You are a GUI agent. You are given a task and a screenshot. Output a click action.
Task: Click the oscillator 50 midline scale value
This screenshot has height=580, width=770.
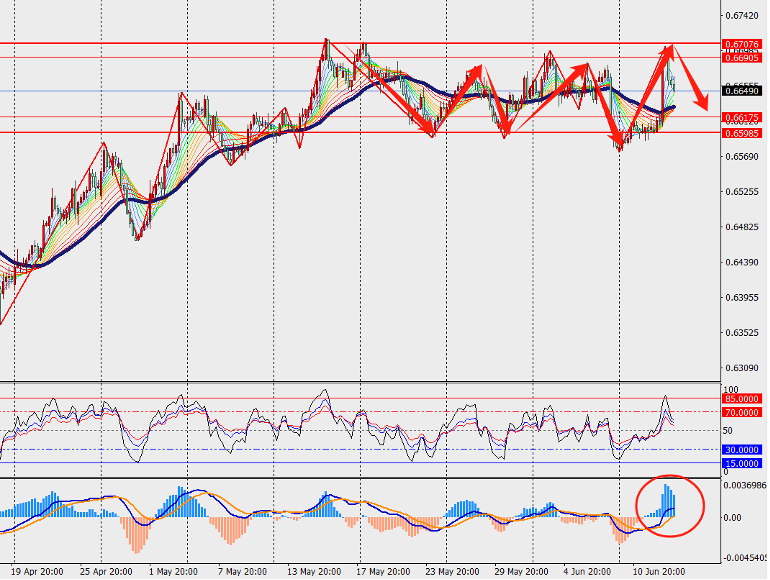[x=728, y=431]
